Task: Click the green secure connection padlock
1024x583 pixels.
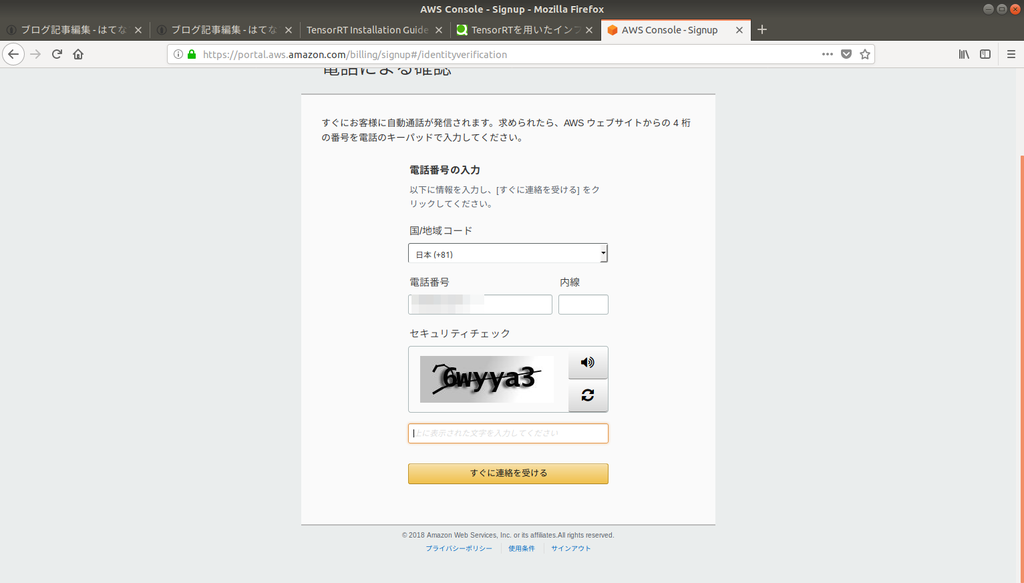Action: tap(191, 54)
